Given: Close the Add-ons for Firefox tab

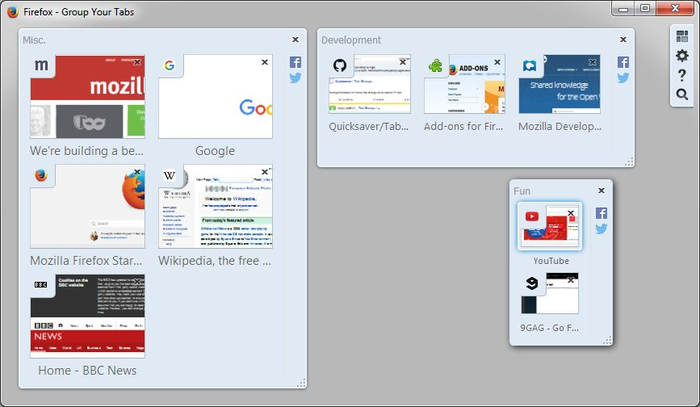Looking at the screenshot, I should coord(497,62).
